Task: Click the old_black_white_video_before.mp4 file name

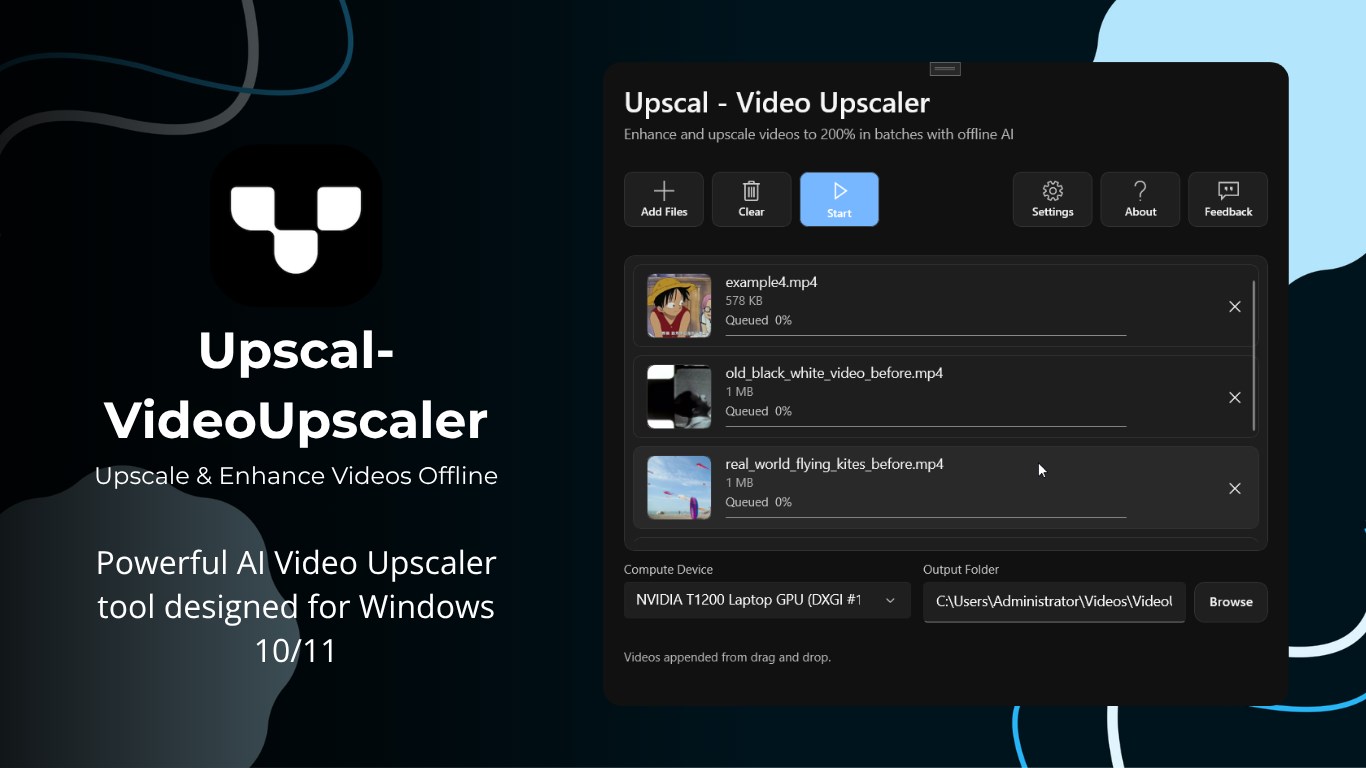Action: pos(834,373)
